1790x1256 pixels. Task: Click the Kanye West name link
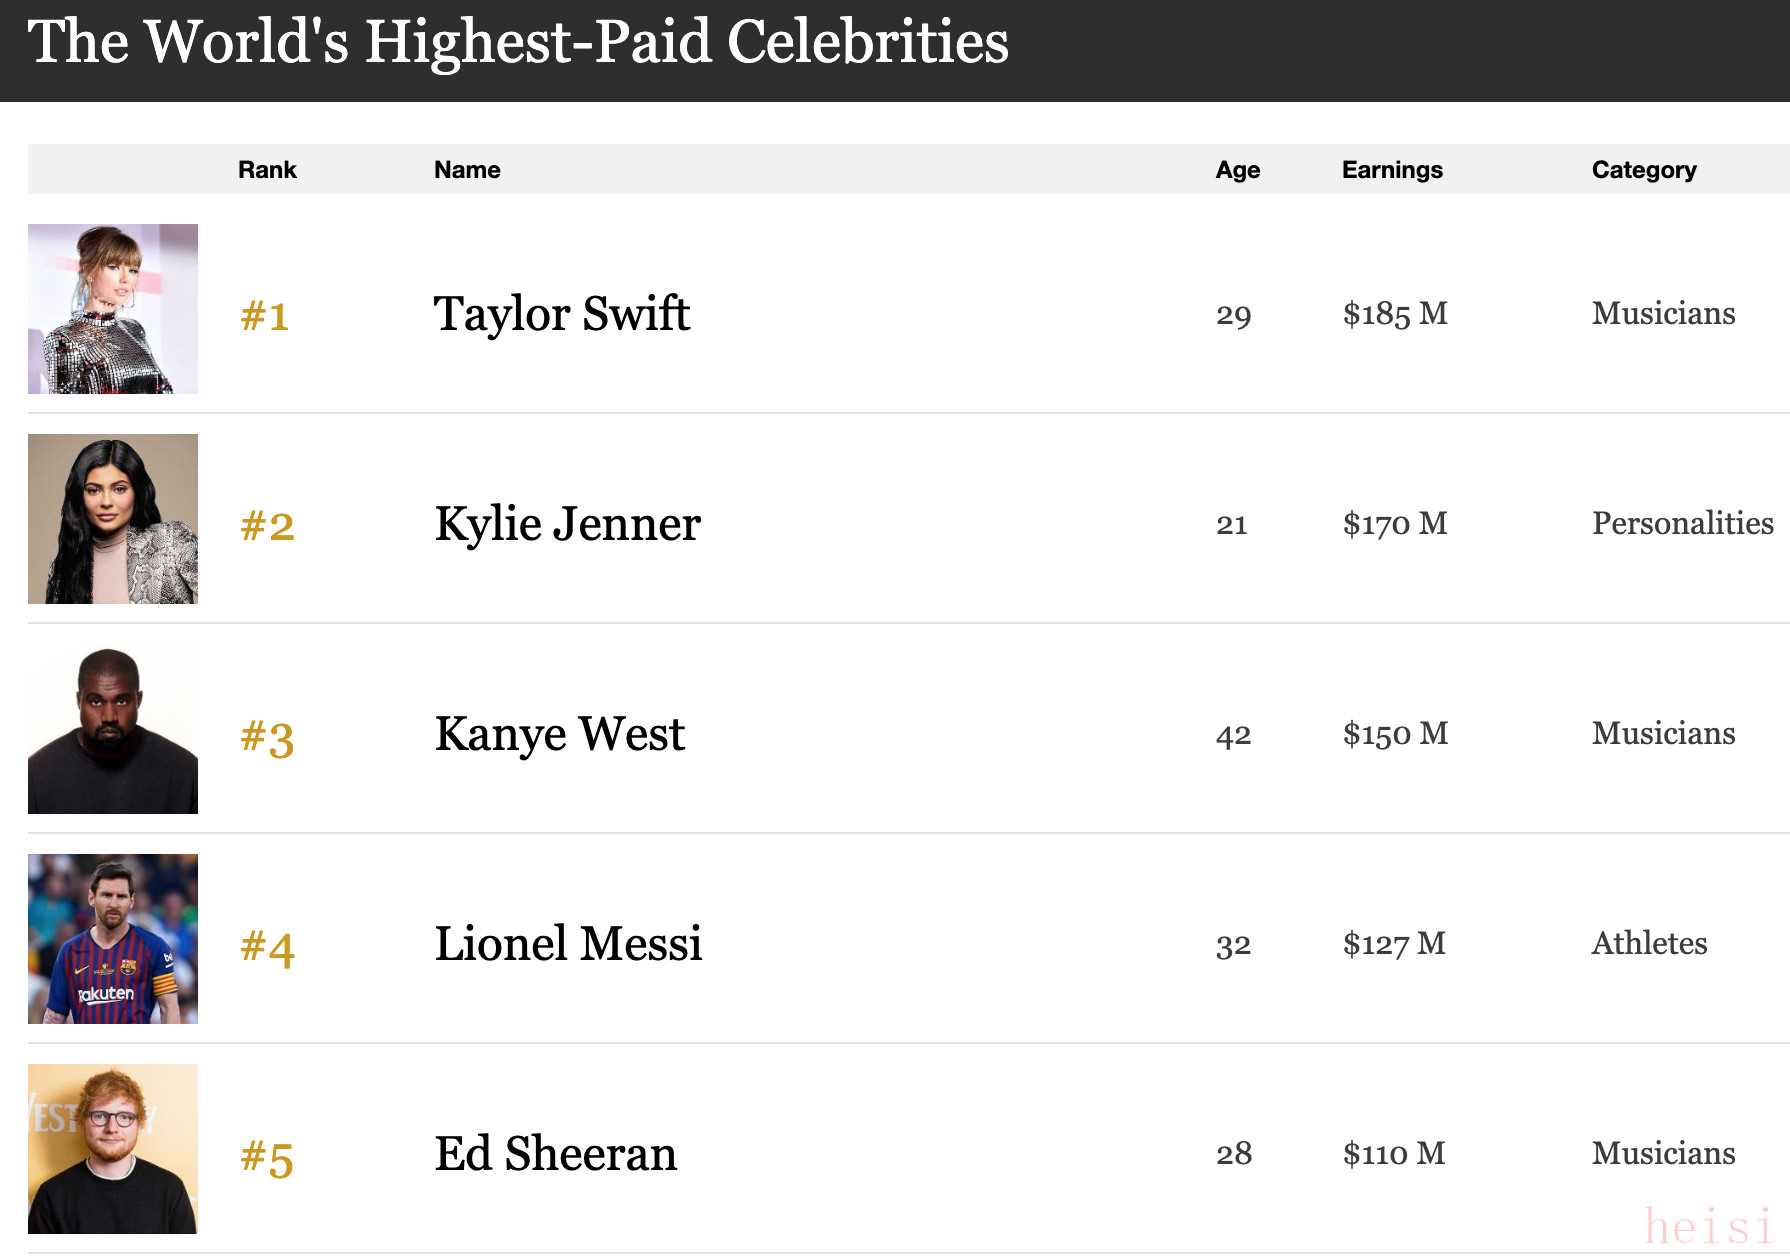click(560, 734)
